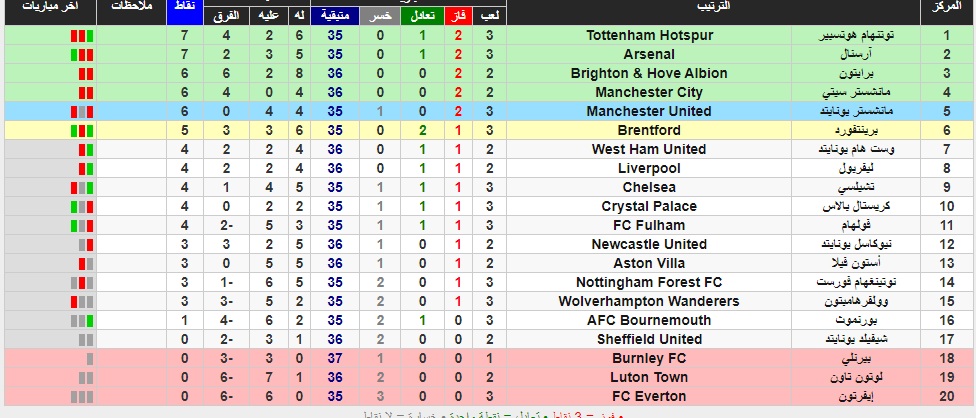Click the dark blue remaining matches header
The image size is (976, 418).
point(335,16)
